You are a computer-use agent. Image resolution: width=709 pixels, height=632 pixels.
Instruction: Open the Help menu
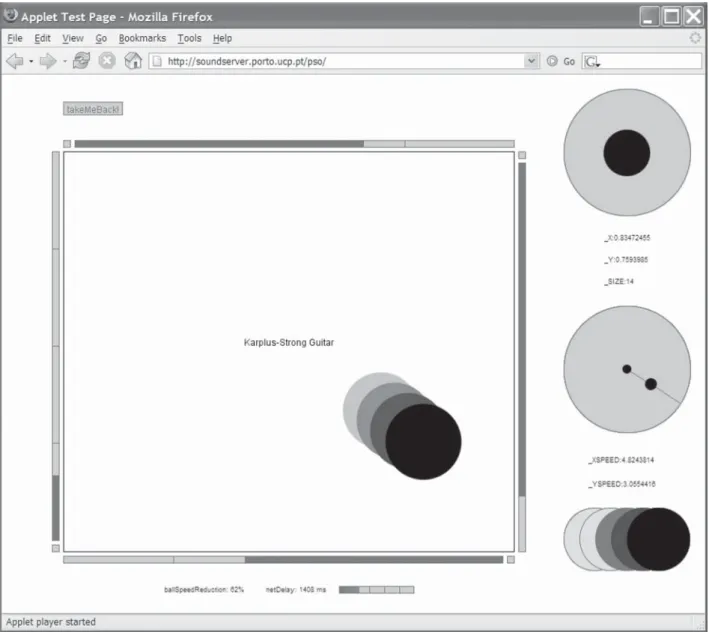pyautogui.click(x=222, y=38)
